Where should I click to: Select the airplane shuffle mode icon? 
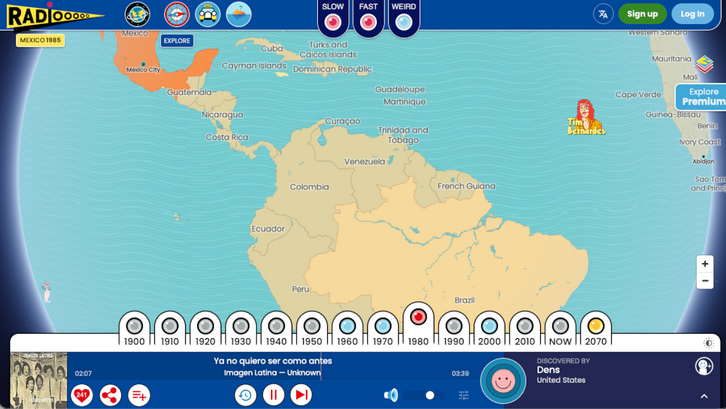176,14
